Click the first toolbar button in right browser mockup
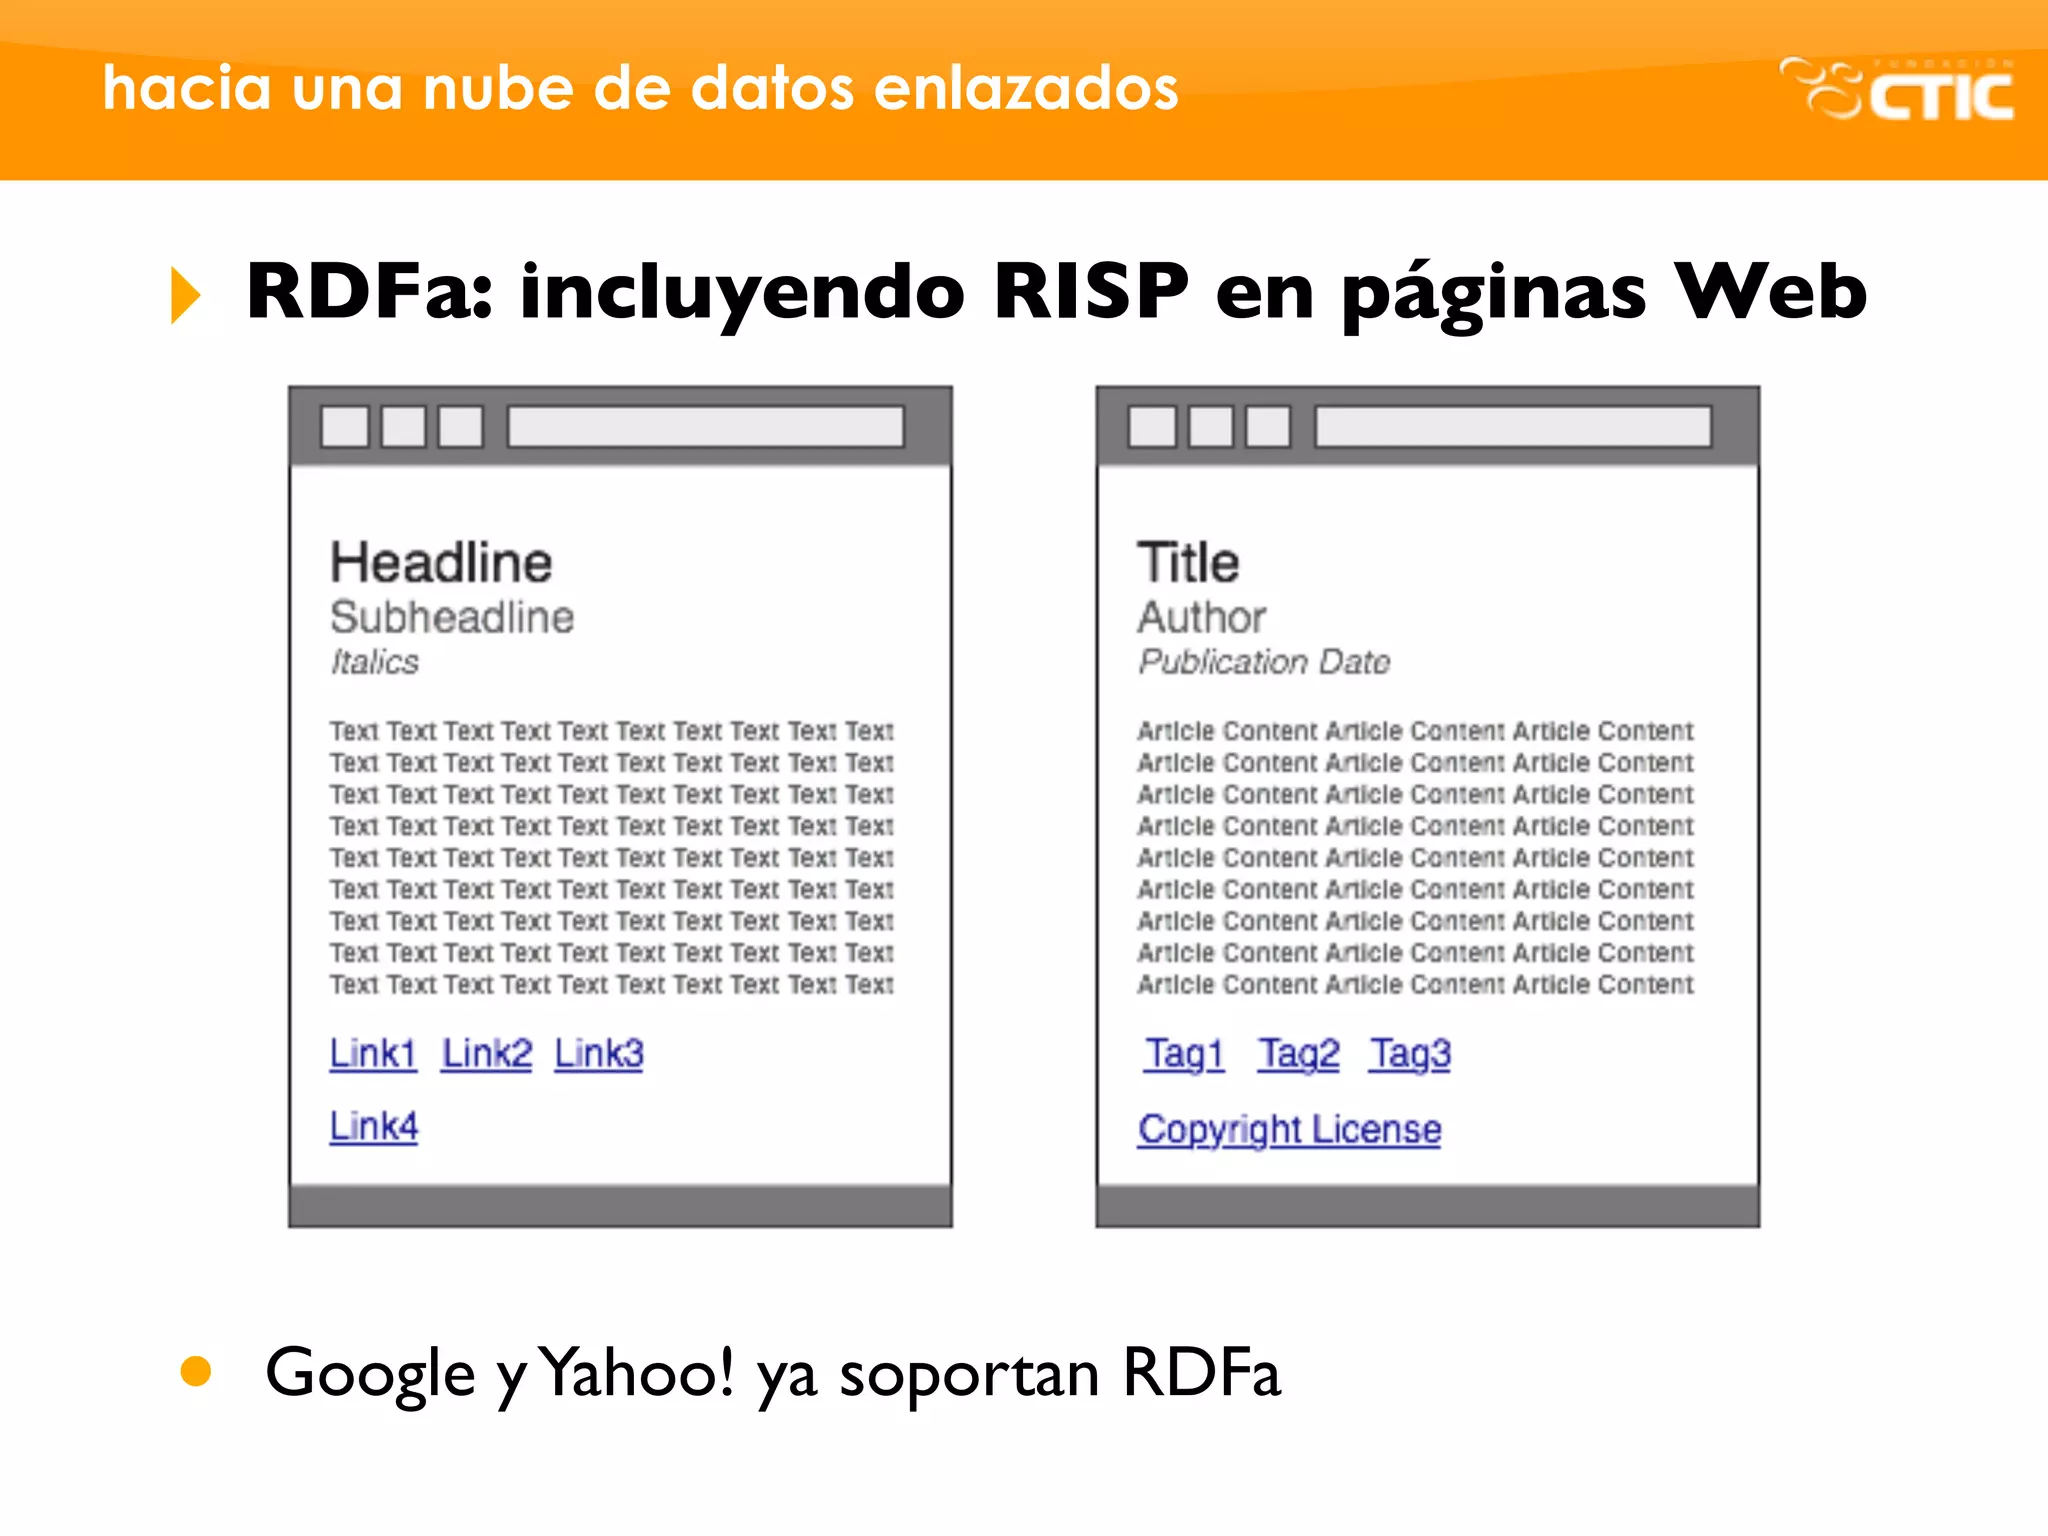 1152,426
